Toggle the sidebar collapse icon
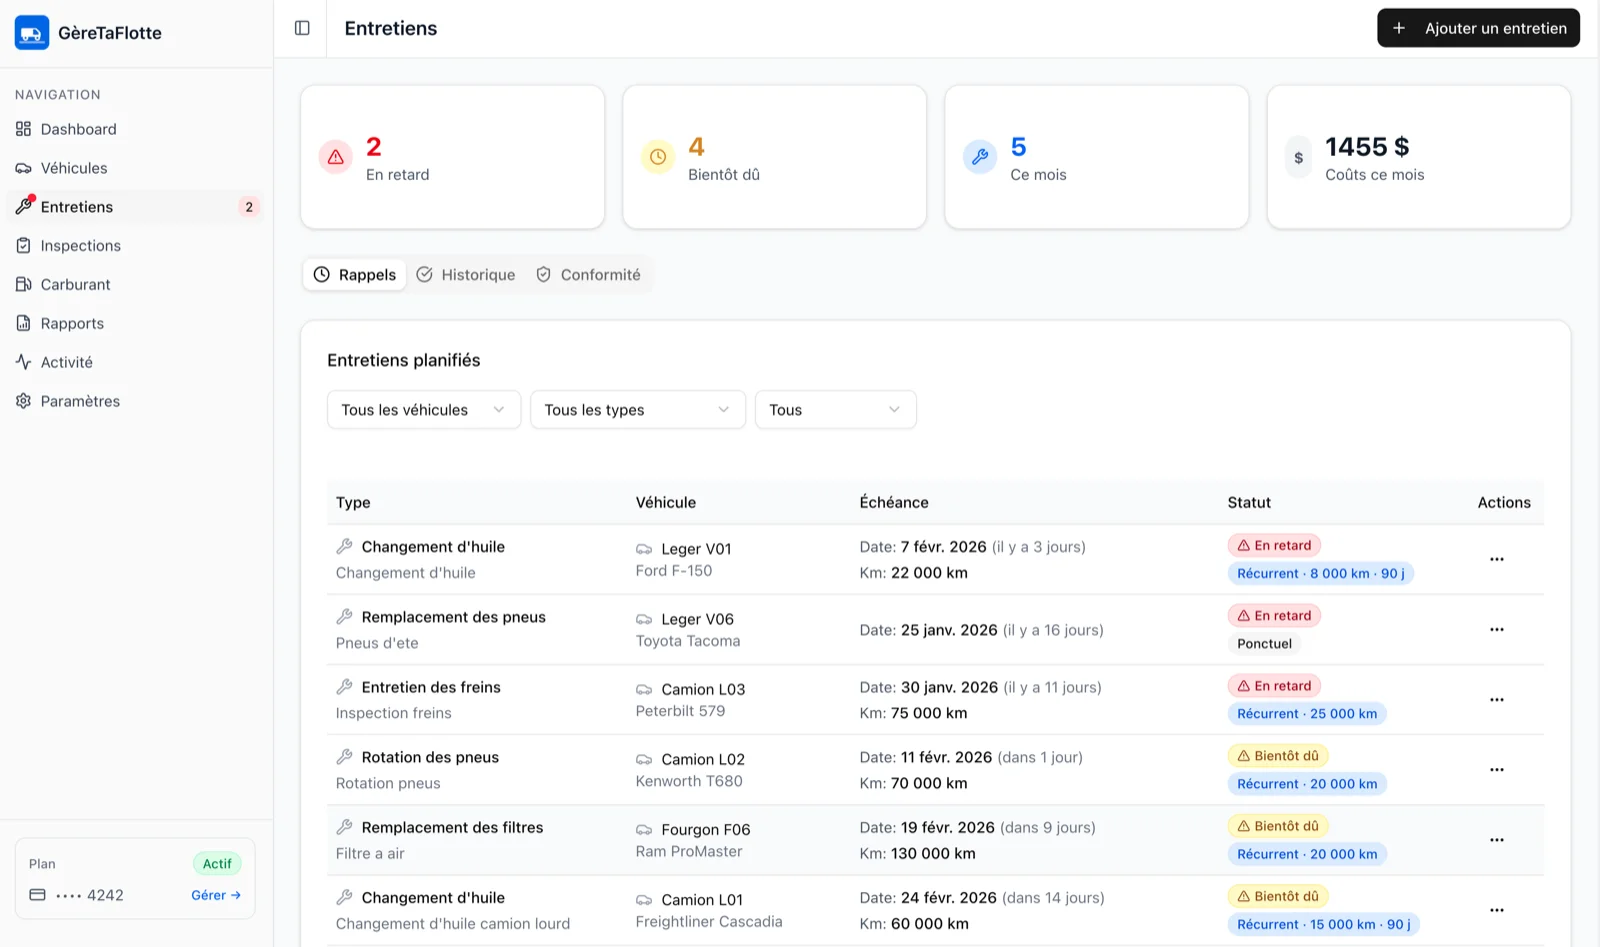 tap(302, 28)
